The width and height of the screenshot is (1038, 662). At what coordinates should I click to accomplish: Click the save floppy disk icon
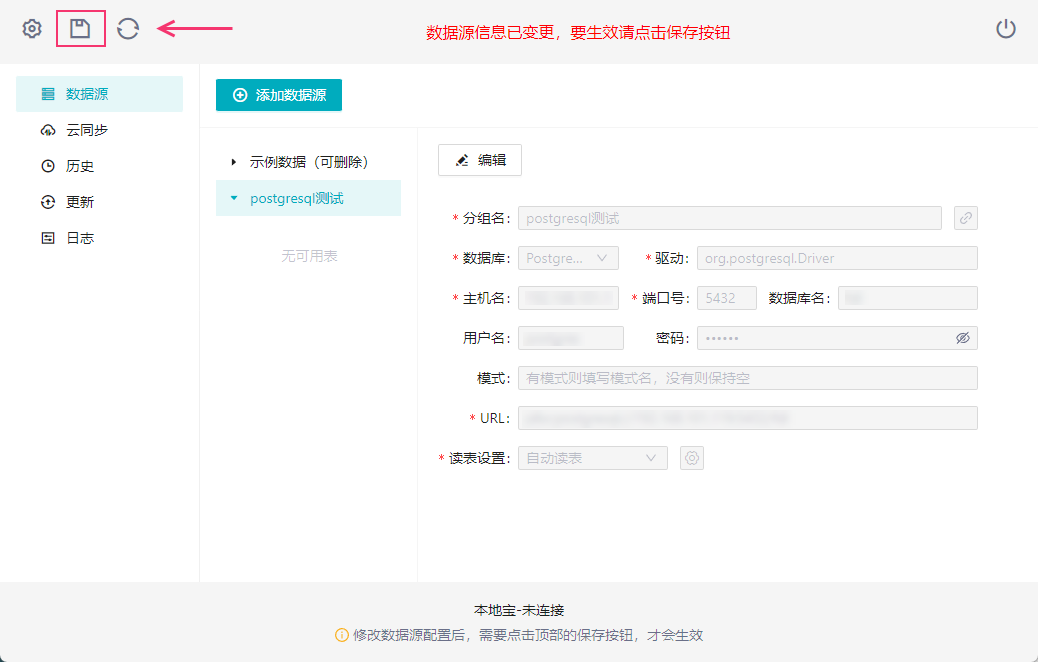(80, 28)
